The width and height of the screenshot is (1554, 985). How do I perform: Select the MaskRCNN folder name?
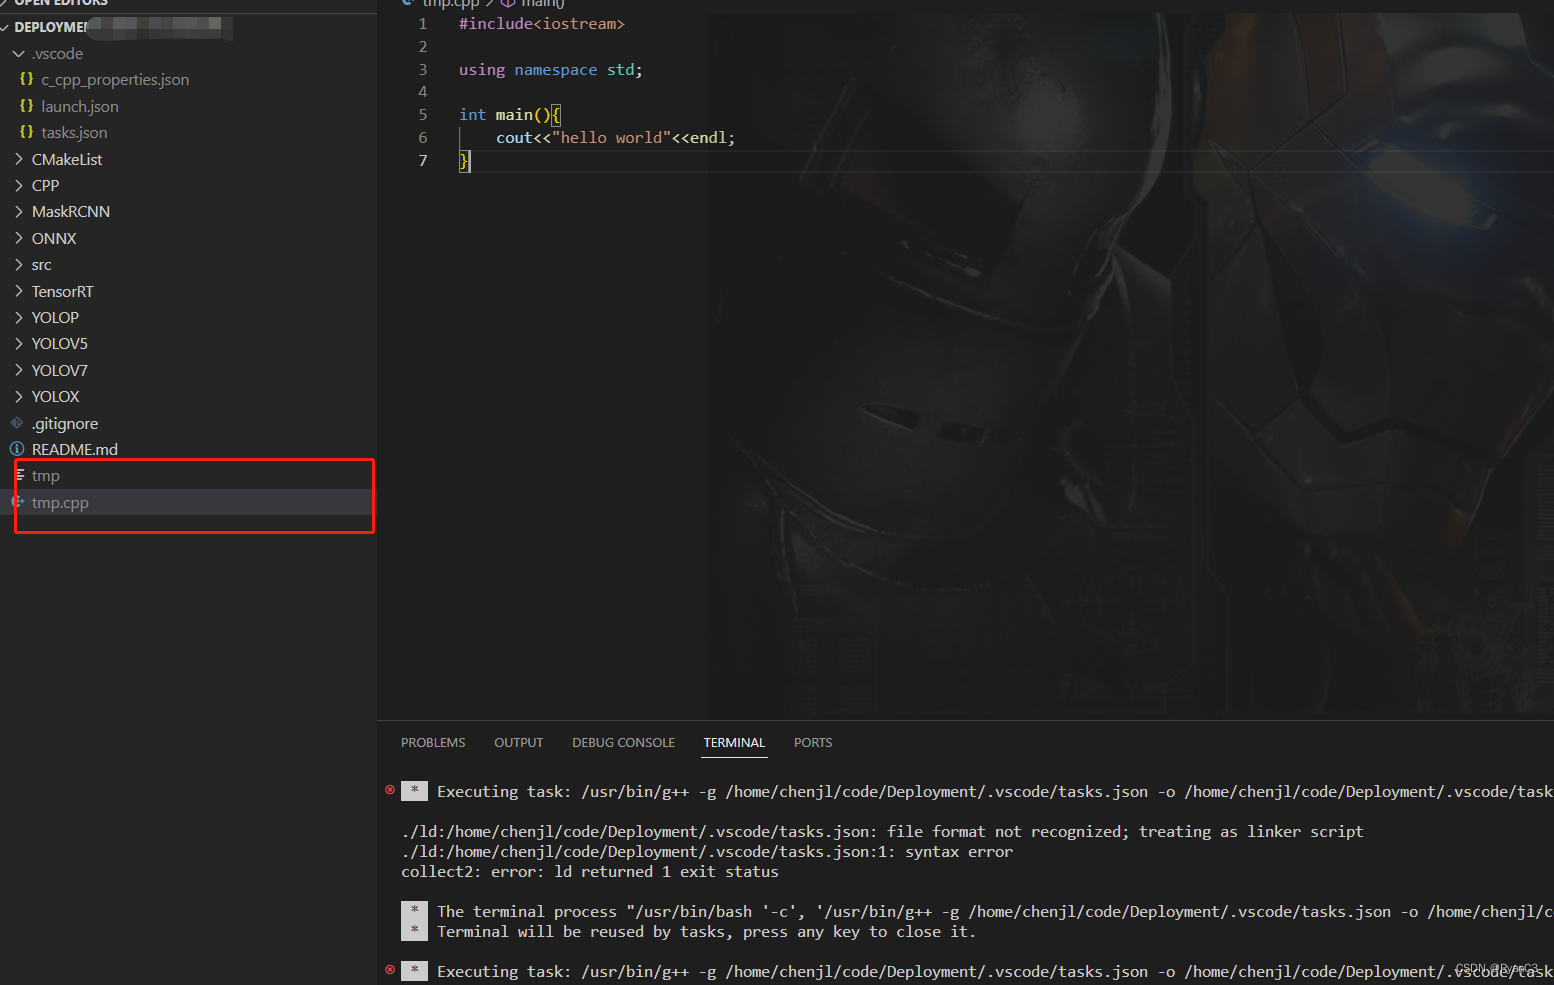coord(71,212)
